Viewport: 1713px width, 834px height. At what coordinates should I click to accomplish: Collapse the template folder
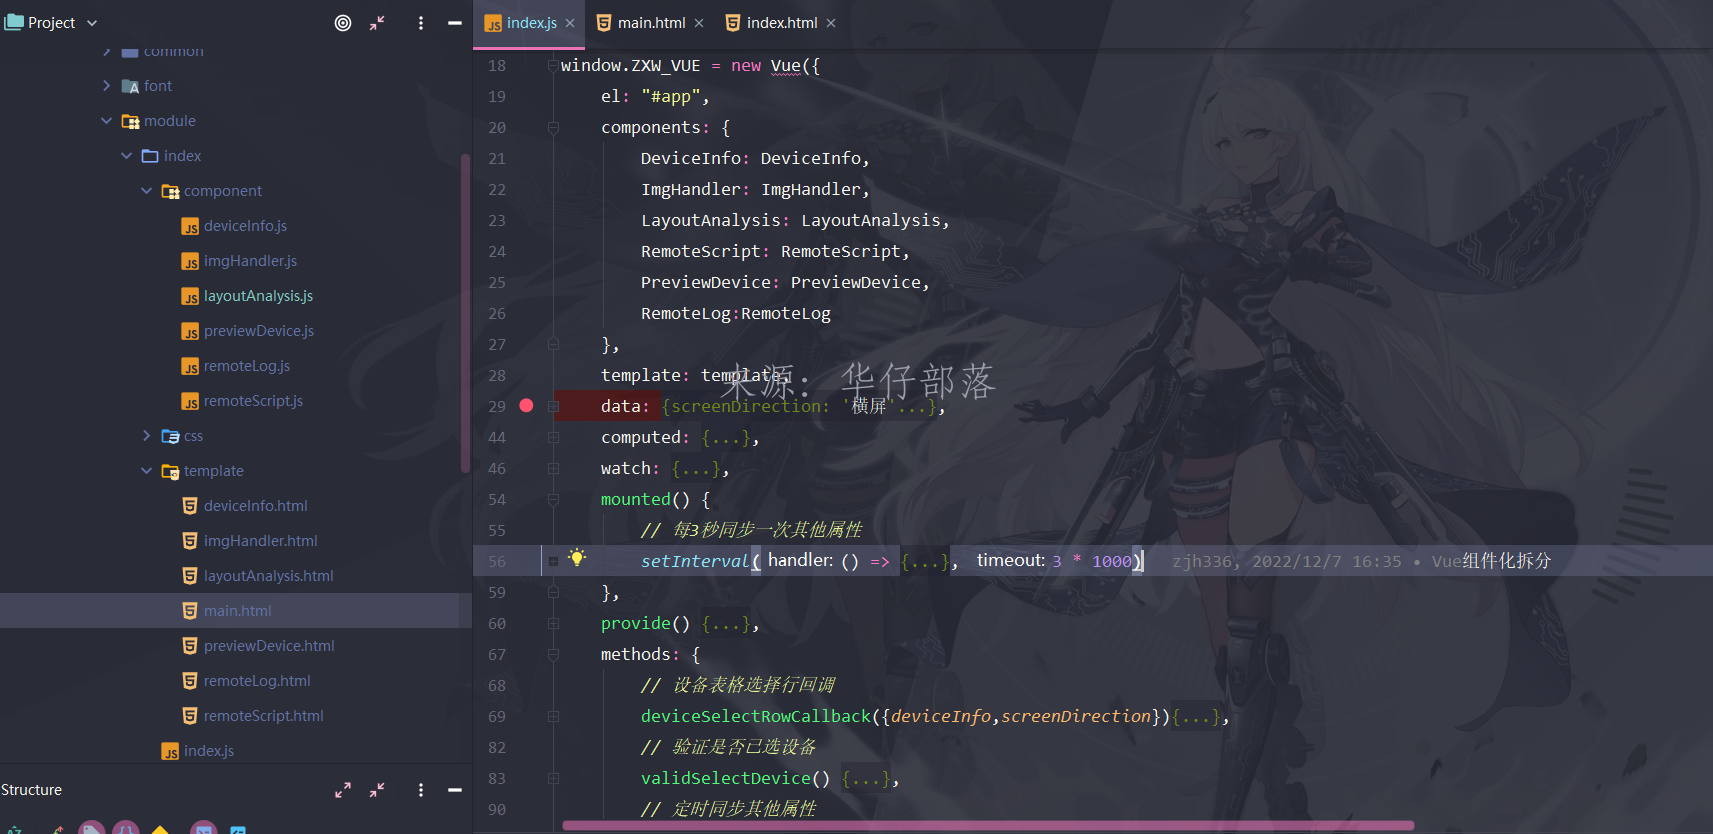click(146, 471)
